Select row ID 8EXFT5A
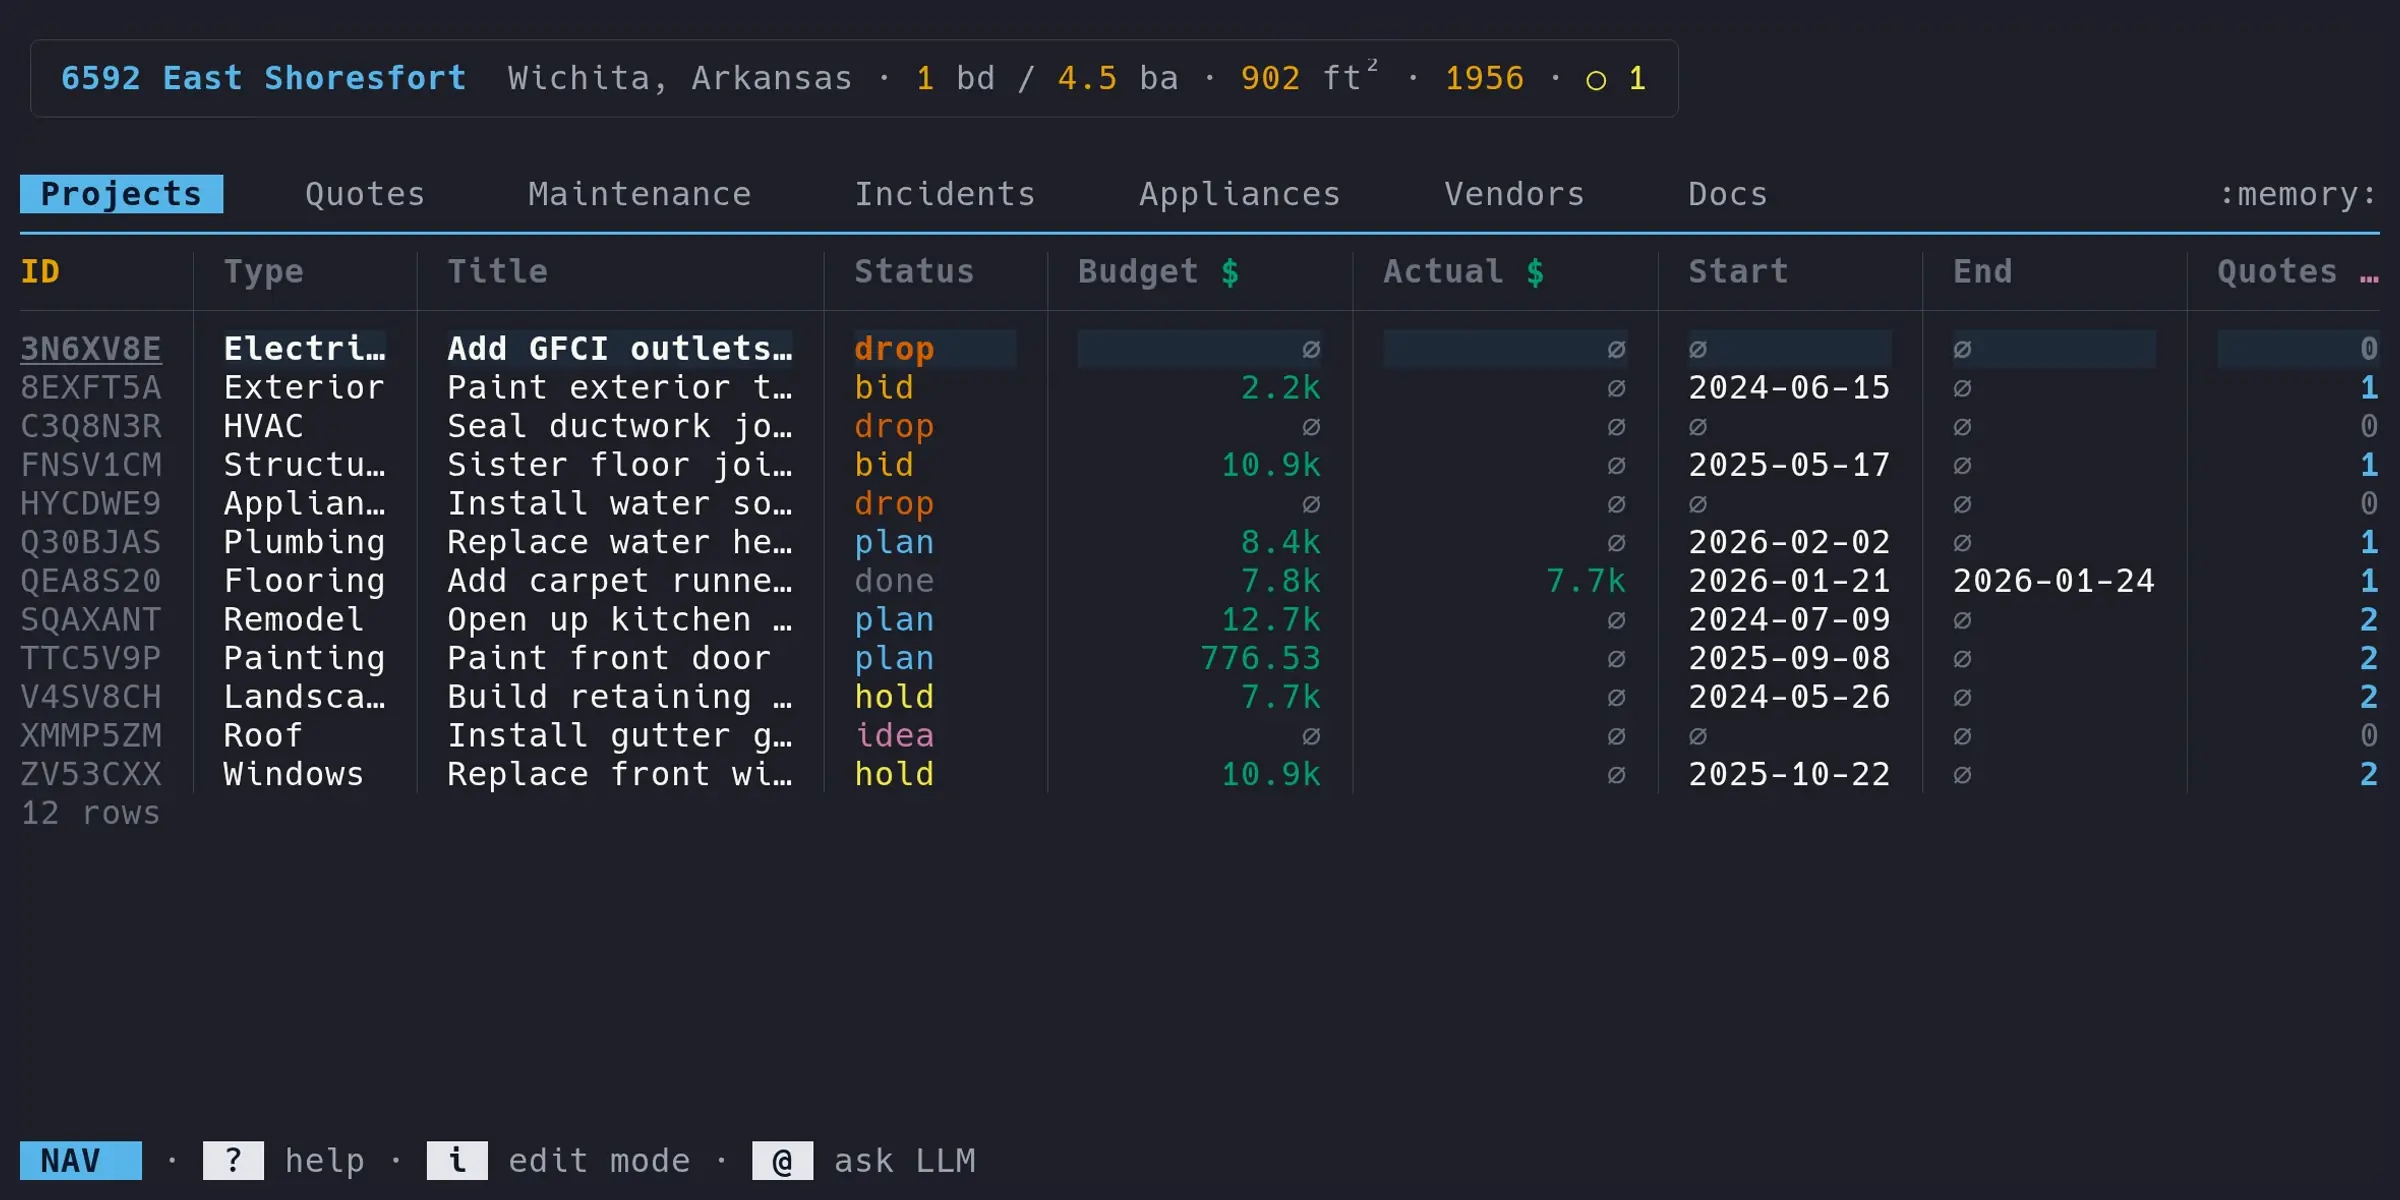The width and height of the screenshot is (2400, 1200). click(x=91, y=388)
